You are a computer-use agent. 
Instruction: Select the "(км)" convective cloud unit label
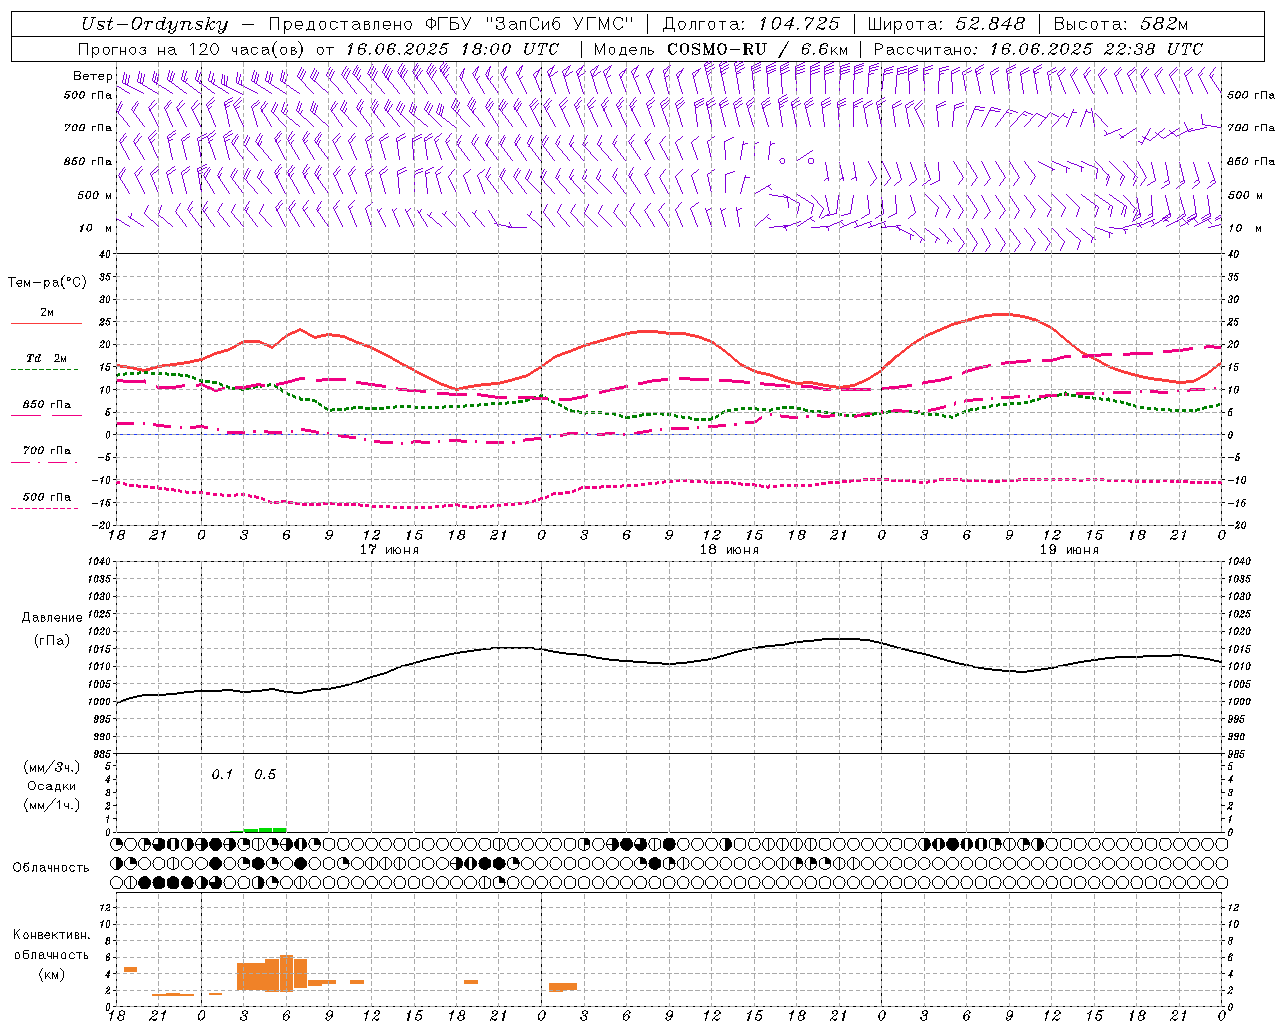[52, 974]
